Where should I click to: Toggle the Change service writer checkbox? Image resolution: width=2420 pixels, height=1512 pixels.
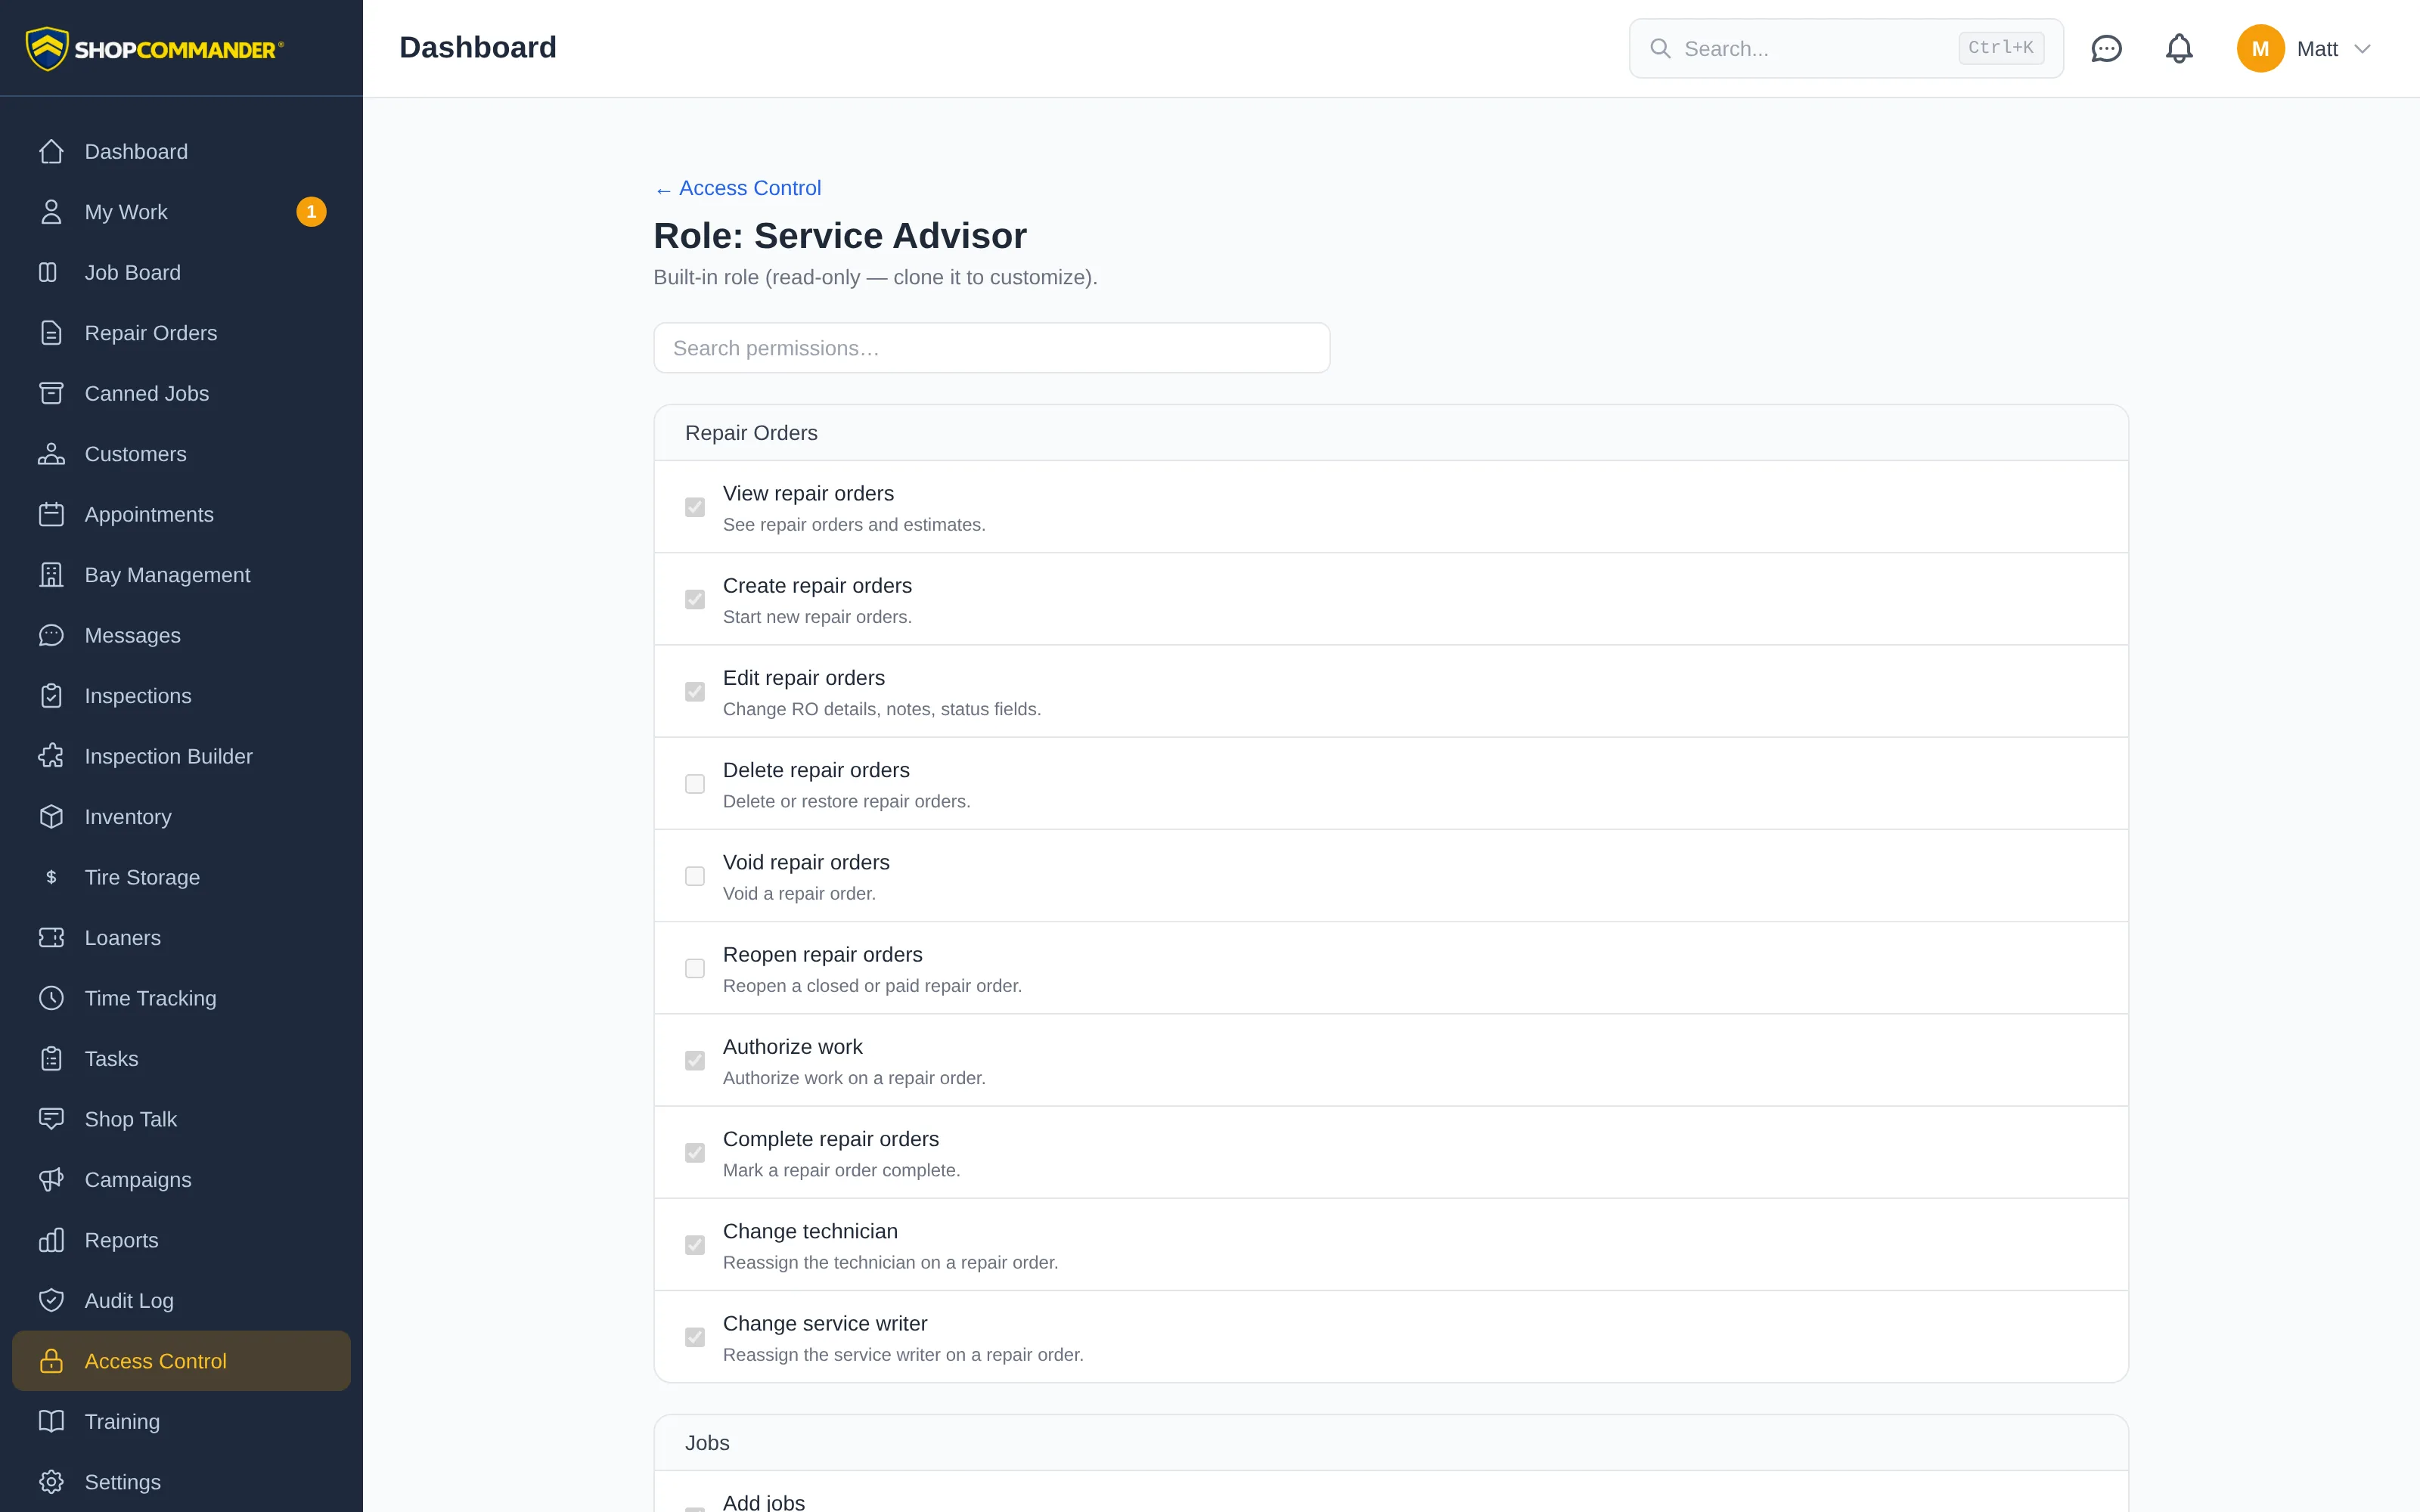tap(695, 1338)
